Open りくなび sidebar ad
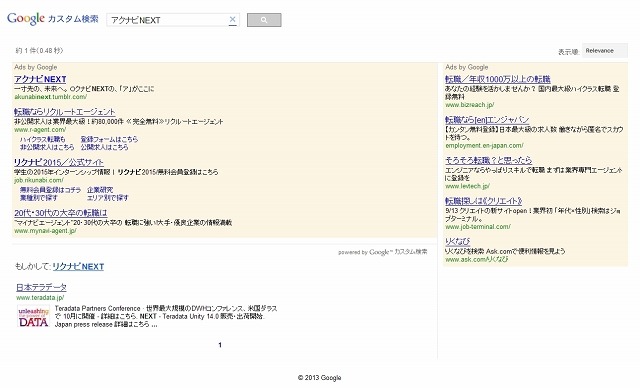The height and width of the screenshot is (388, 640). (x=457, y=241)
